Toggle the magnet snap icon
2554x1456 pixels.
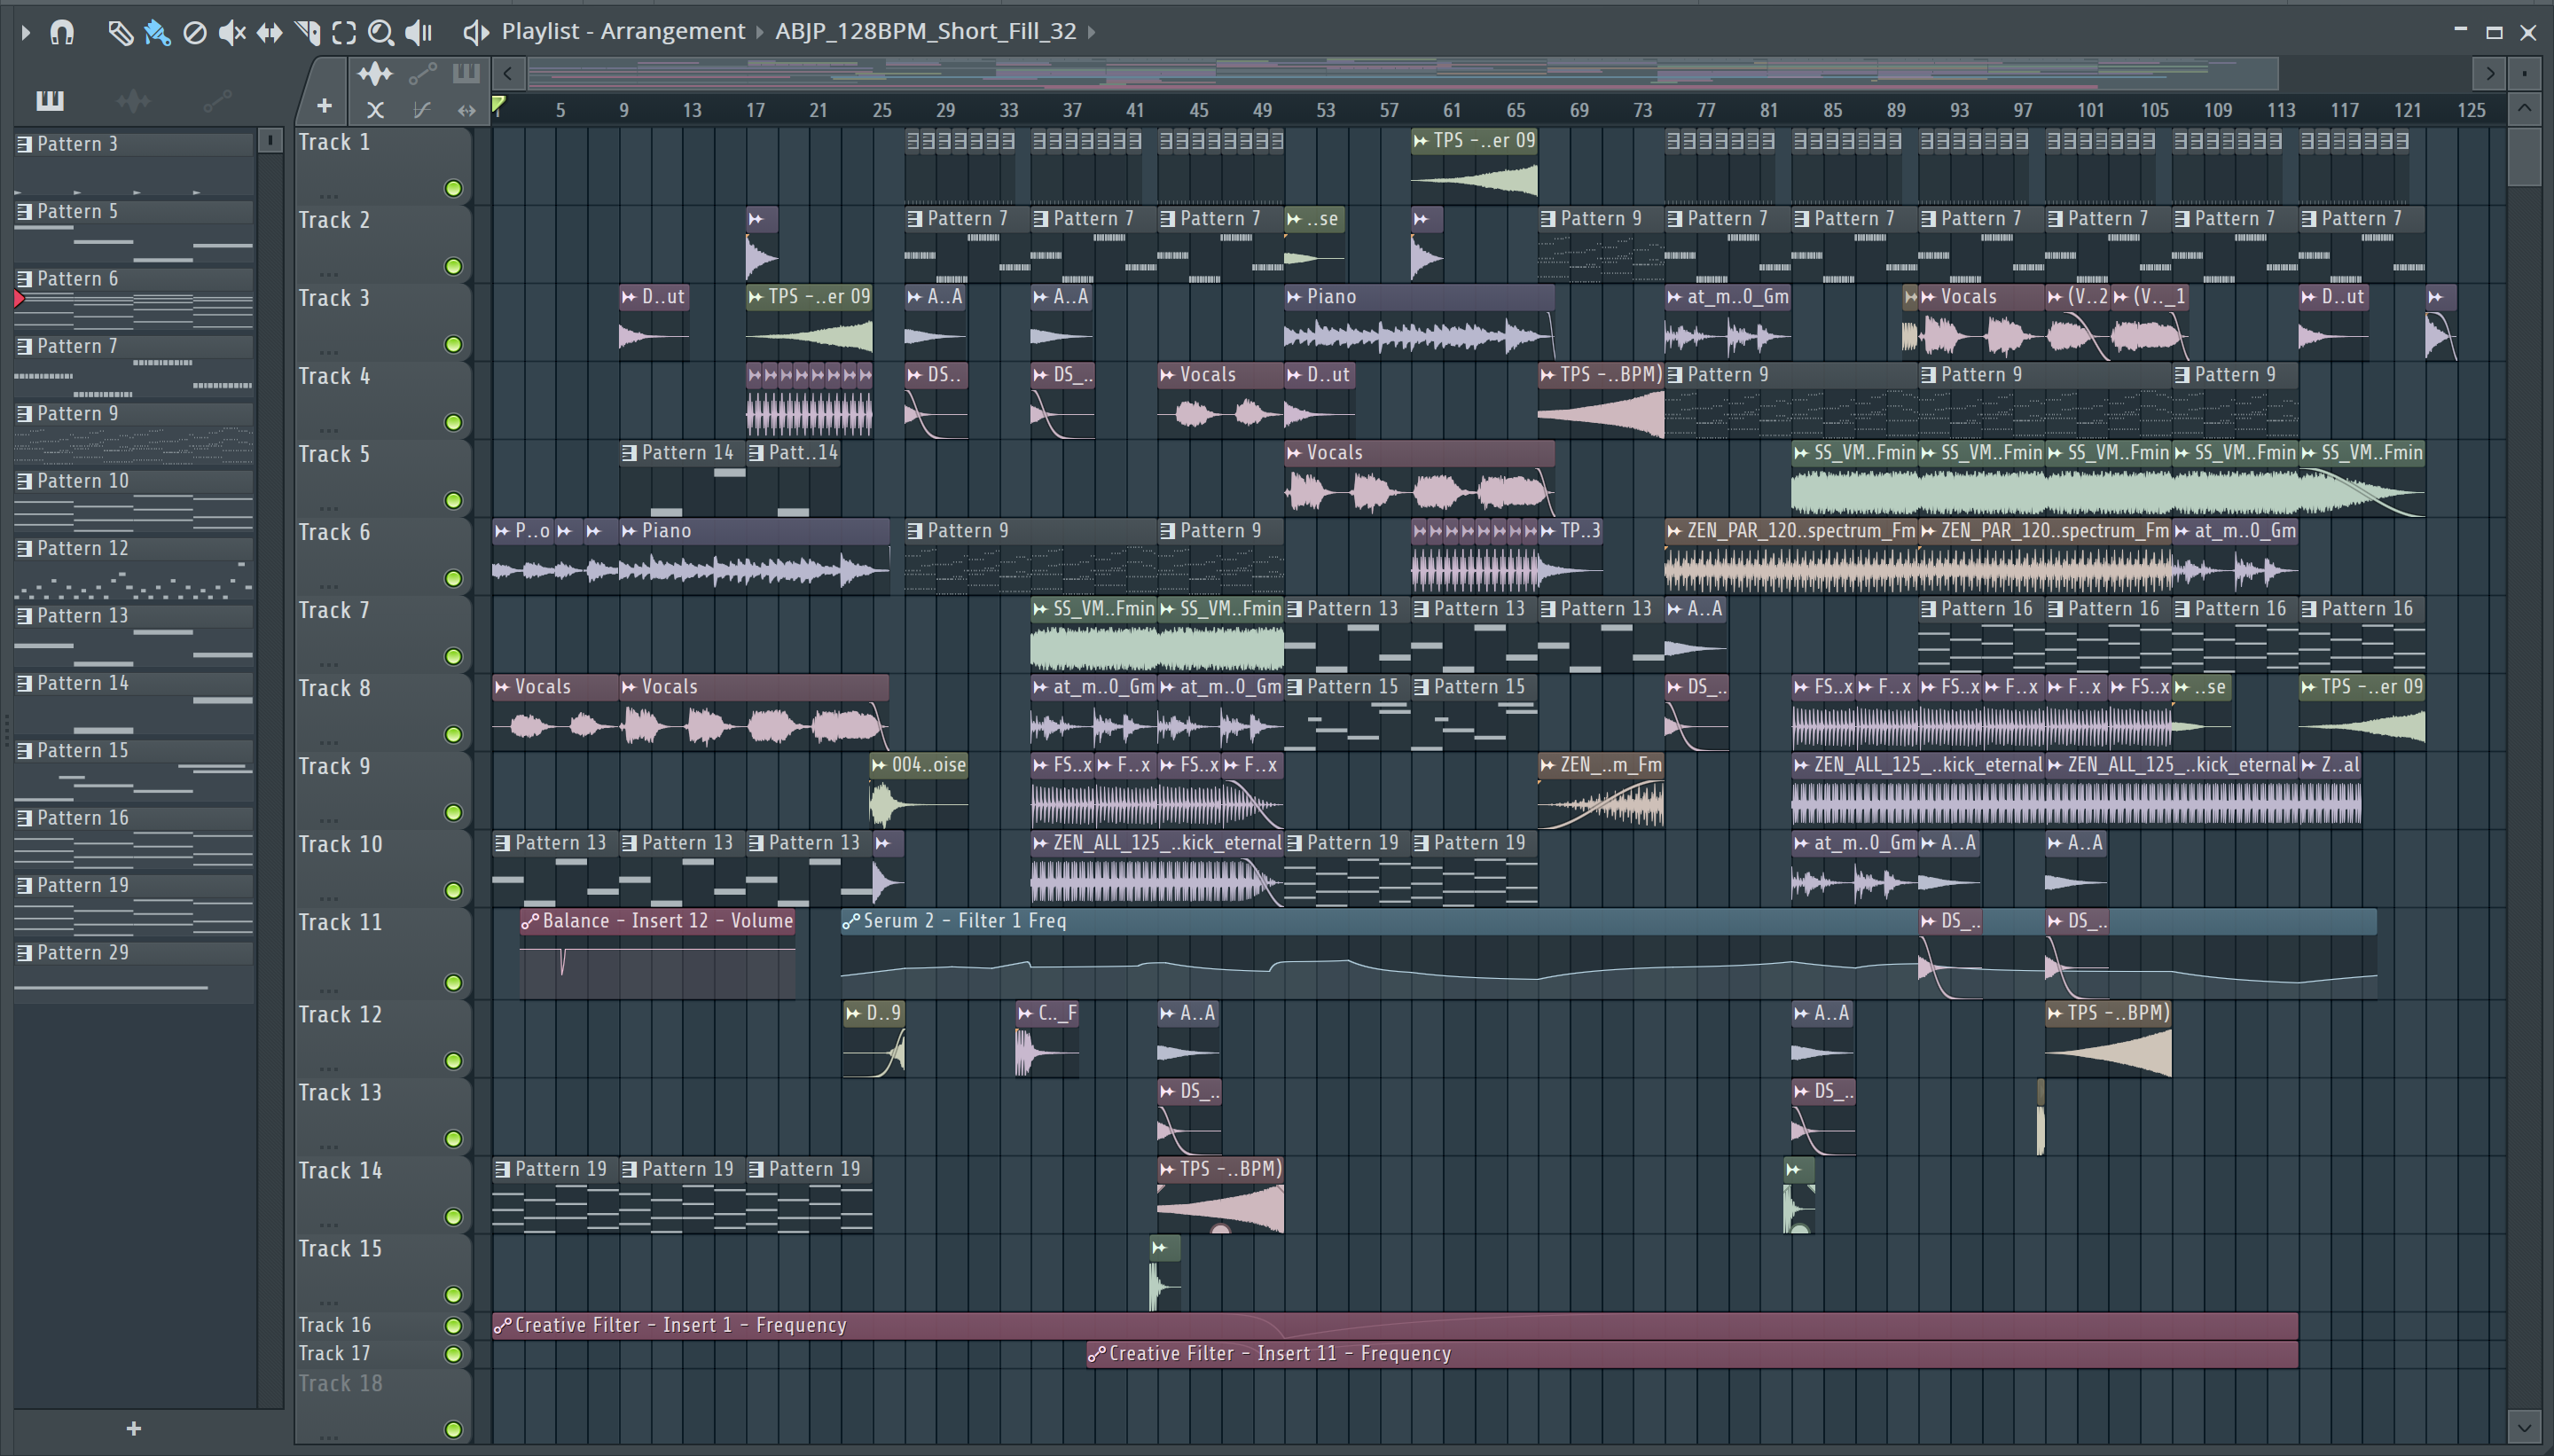(x=62, y=33)
